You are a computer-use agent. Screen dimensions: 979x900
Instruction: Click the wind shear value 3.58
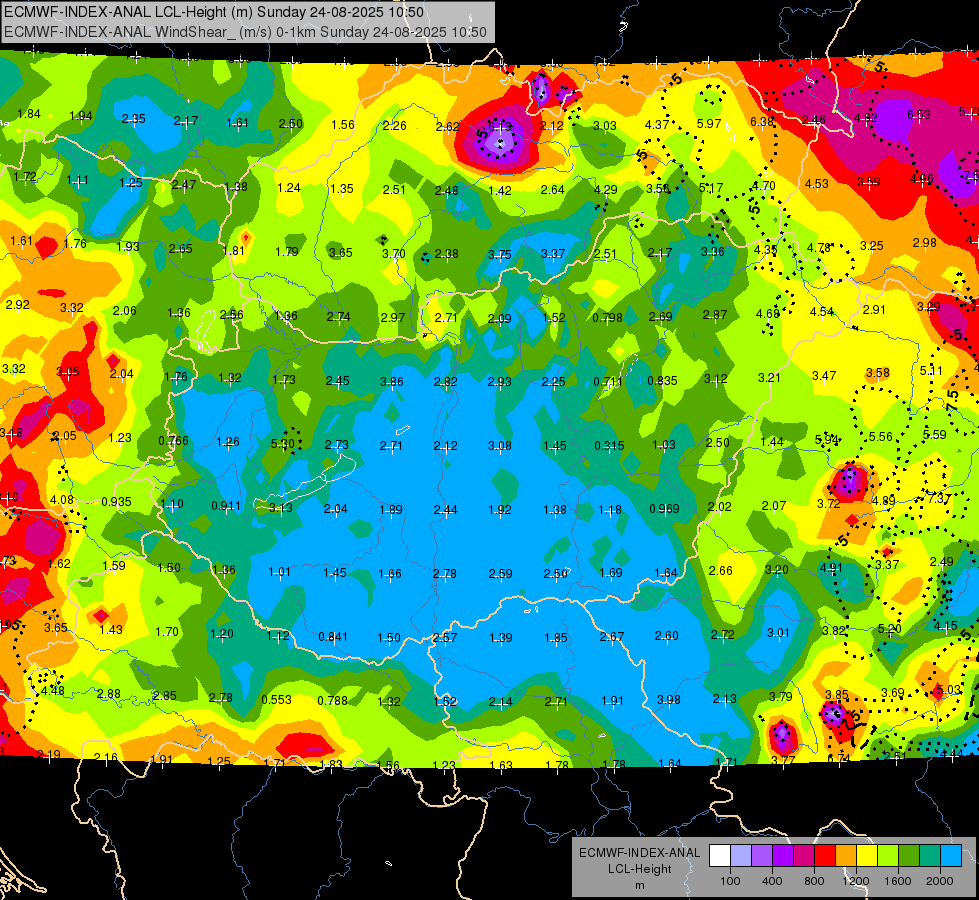pyautogui.click(x=877, y=373)
